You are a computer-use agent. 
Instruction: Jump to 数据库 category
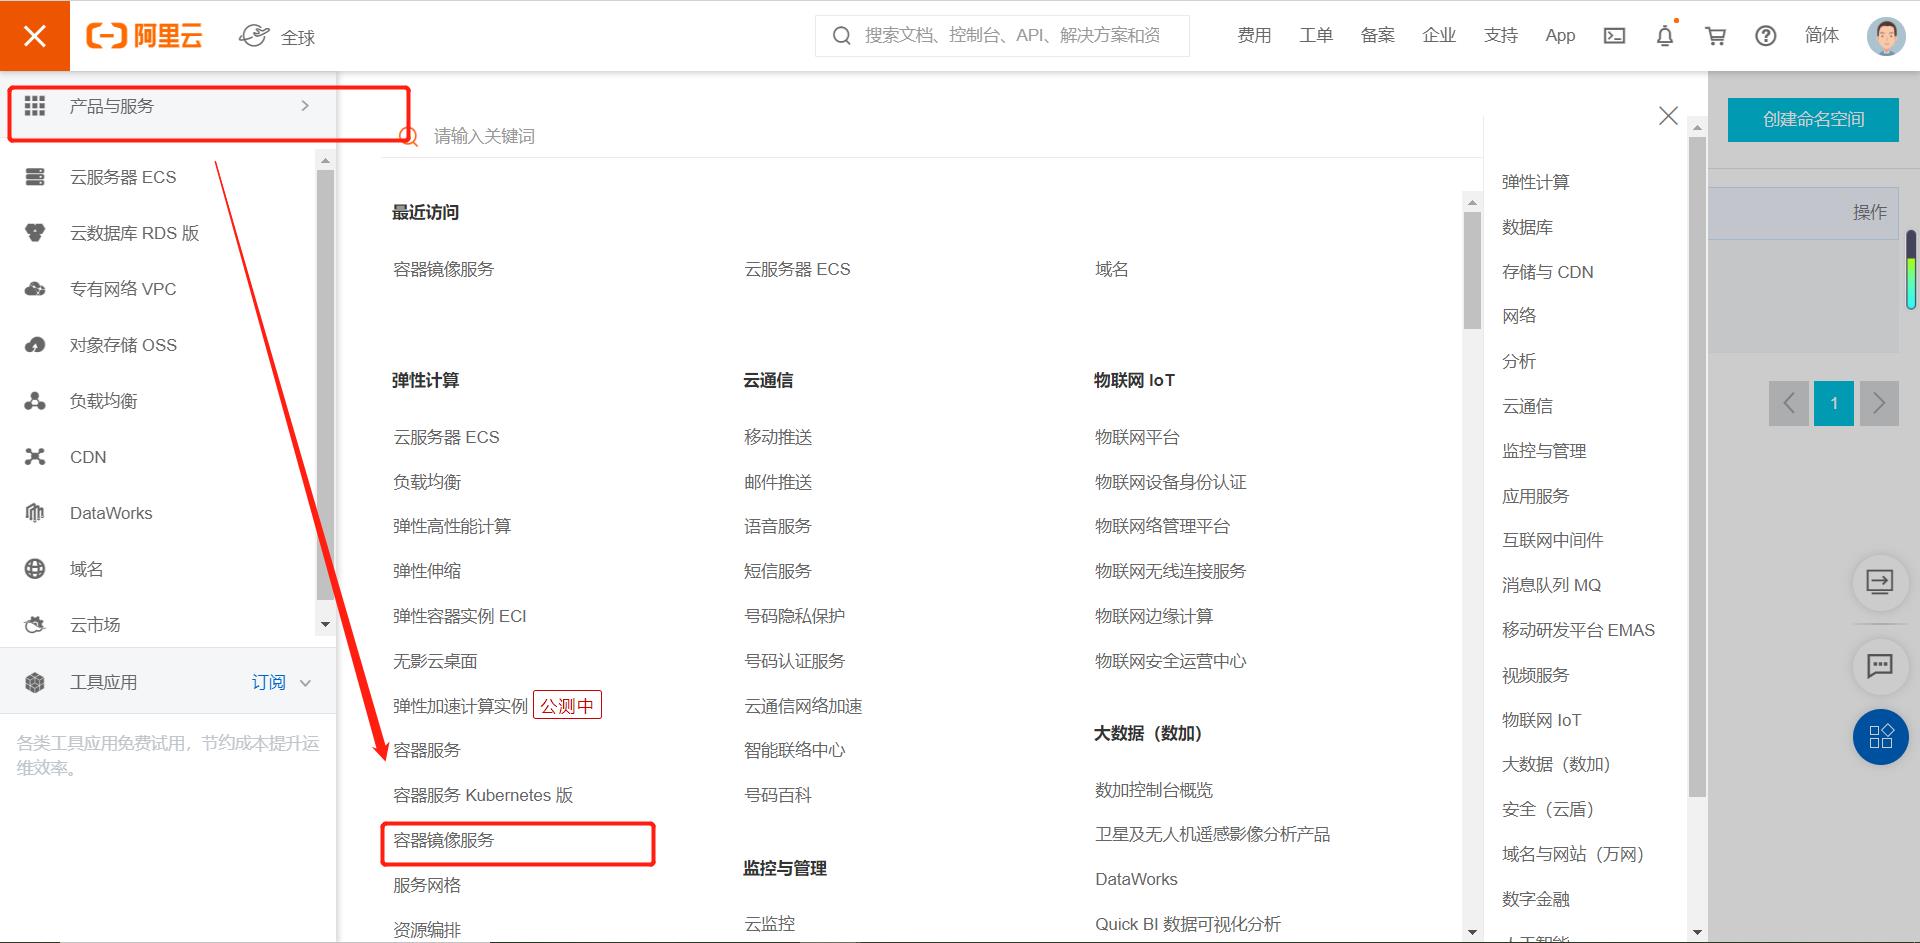pyautogui.click(x=1527, y=228)
